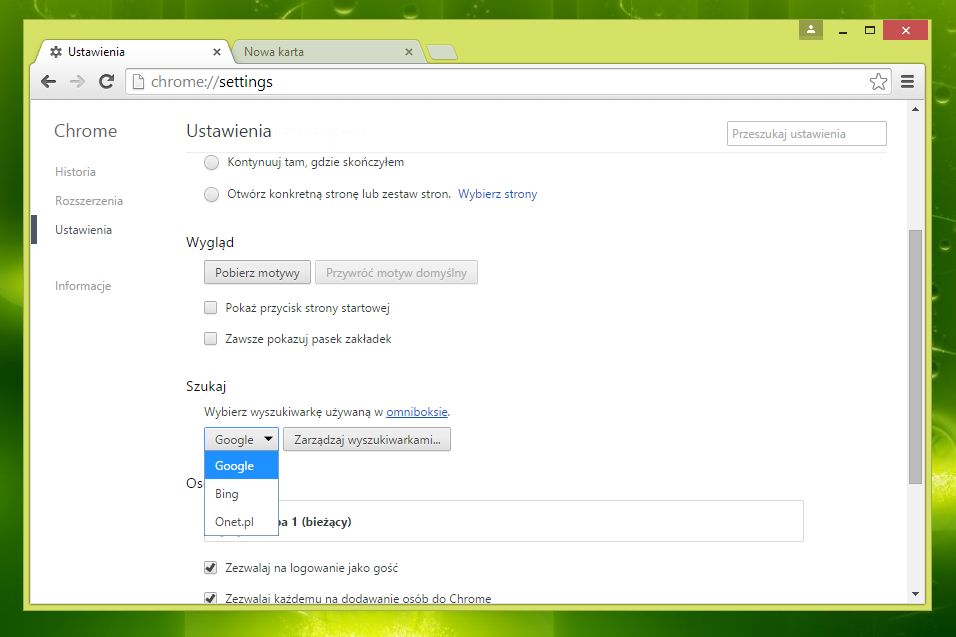The height and width of the screenshot is (637, 956).
Task: Maximize the Chrome window
Action: (x=870, y=30)
